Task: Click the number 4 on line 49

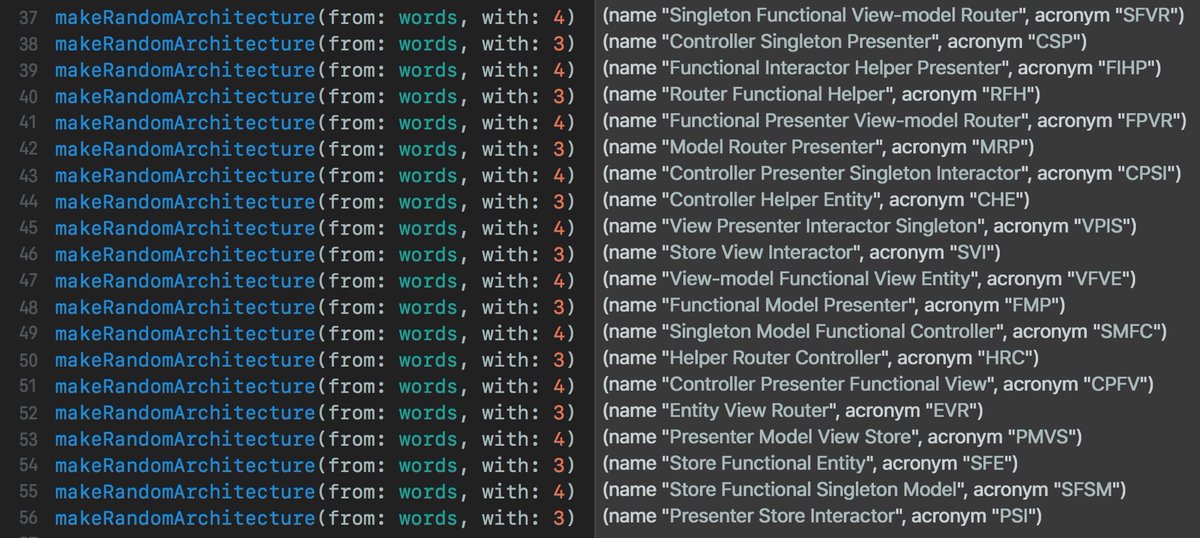Action: point(559,334)
